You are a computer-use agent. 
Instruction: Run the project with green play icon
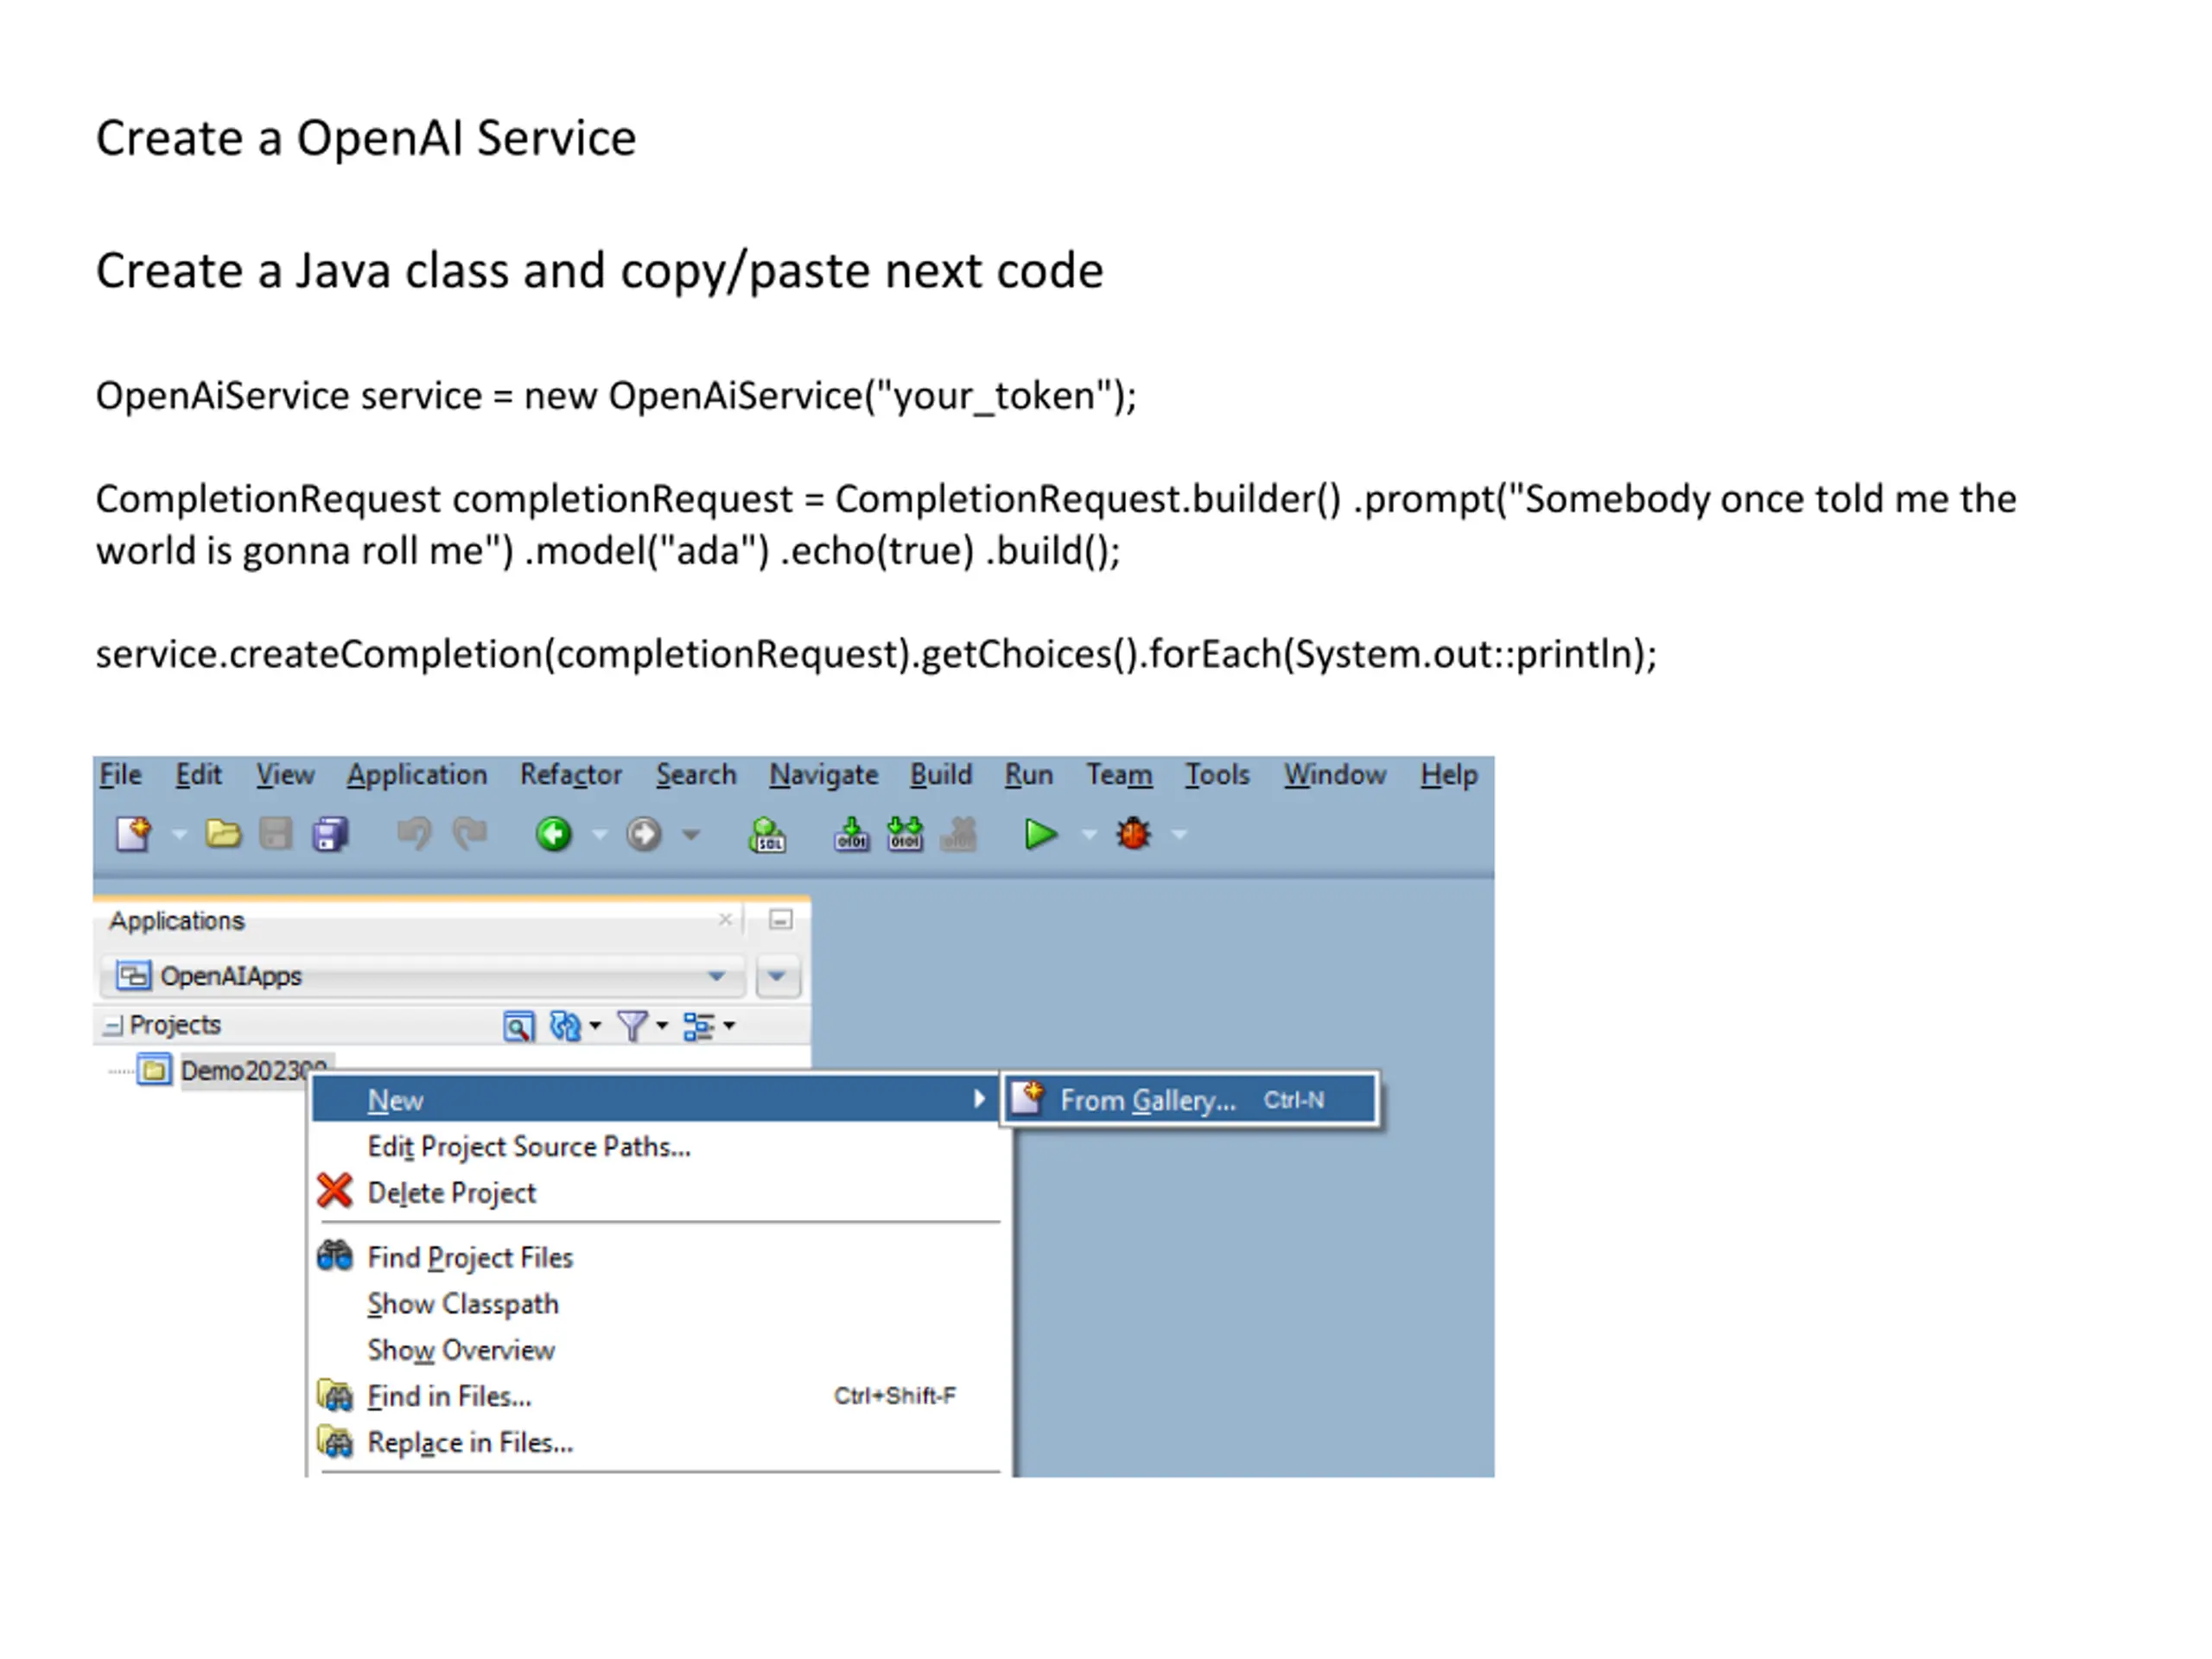[1040, 834]
